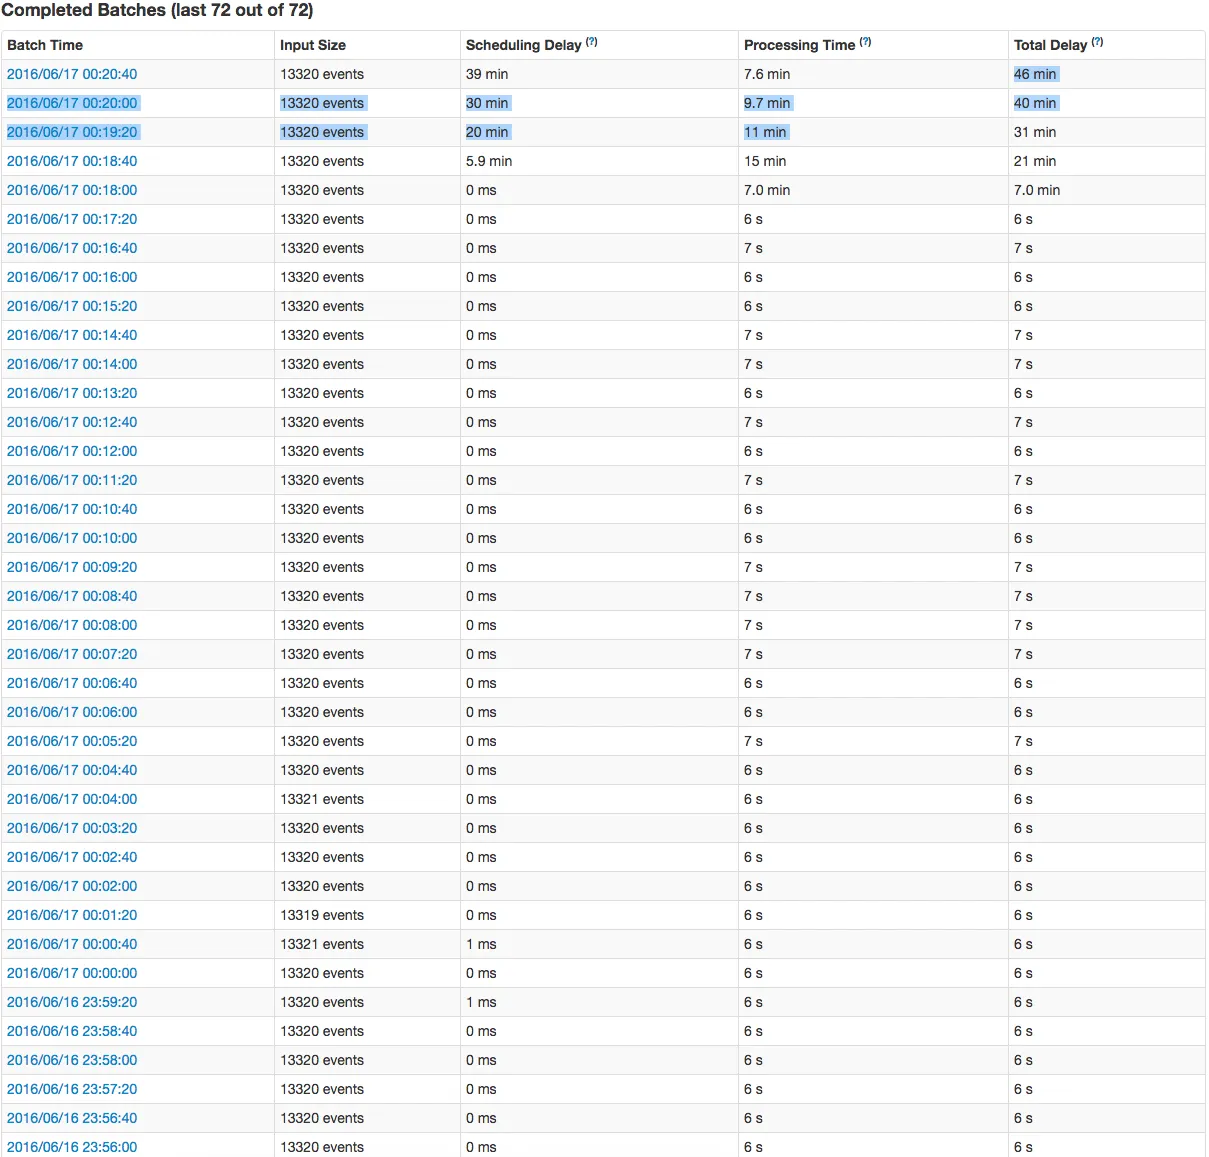The width and height of the screenshot is (1209, 1157).
Task: Open batch 2016/06/17 00:06:00
Action: (x=72, y=712)
